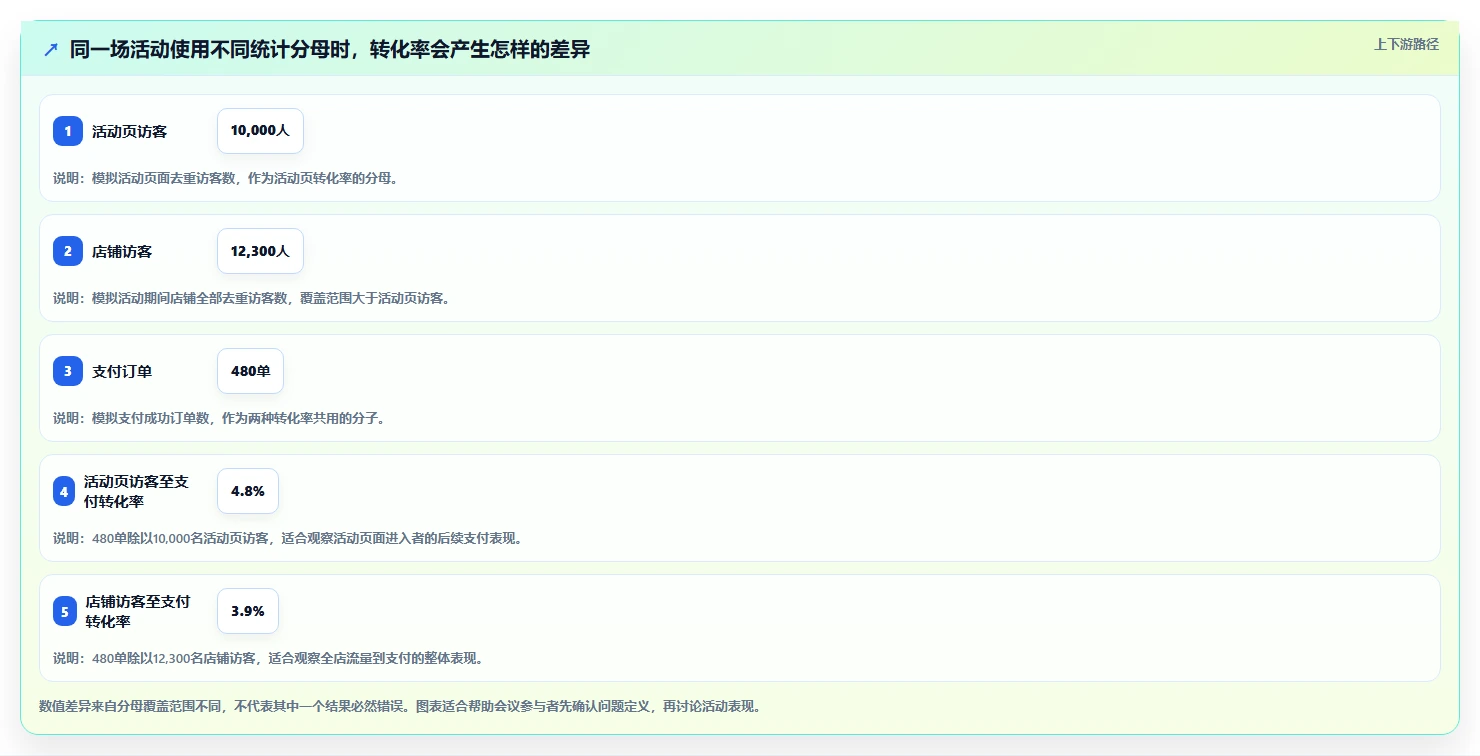Click the 支付订单 label

(x=122, y=371)
